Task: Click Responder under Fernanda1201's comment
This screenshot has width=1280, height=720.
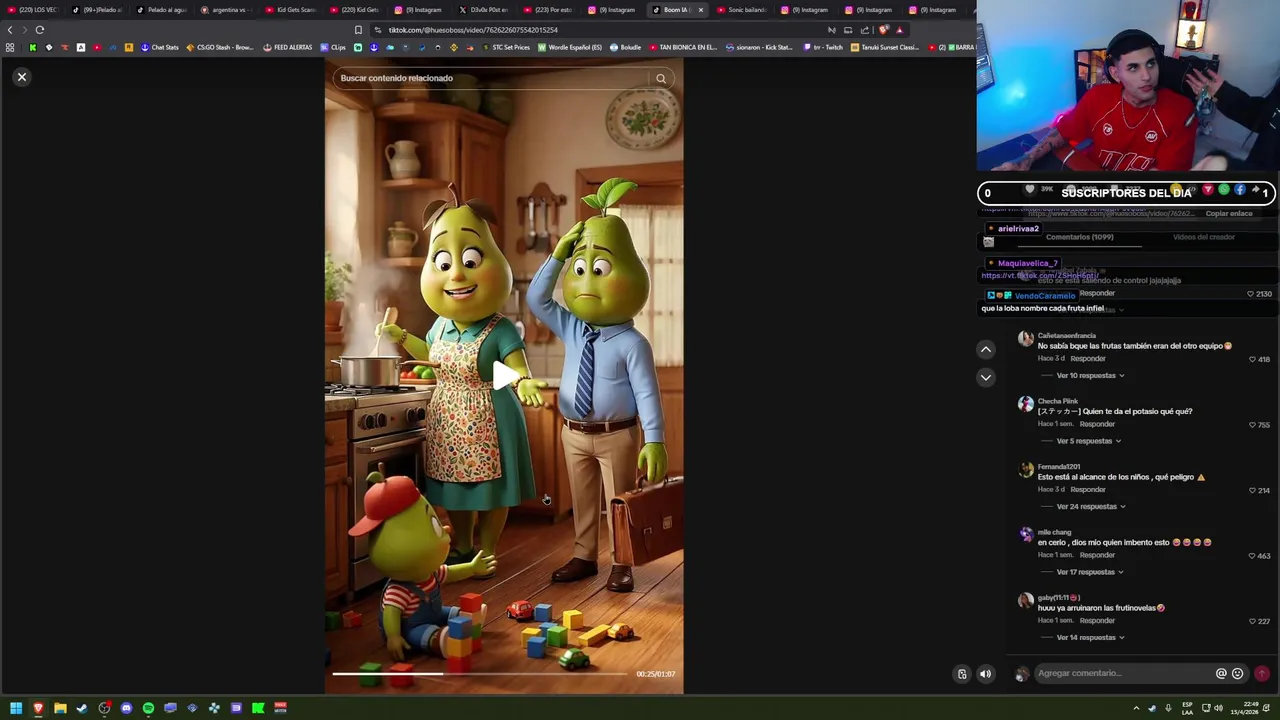Action: 1088,490
